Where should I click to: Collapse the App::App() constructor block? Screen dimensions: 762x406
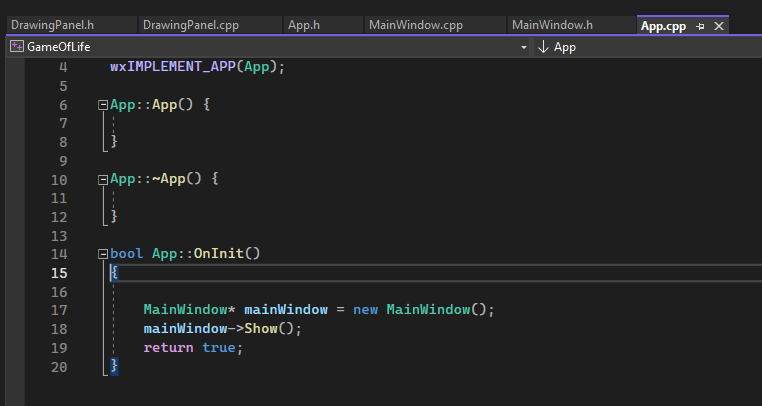coord(103,105)
